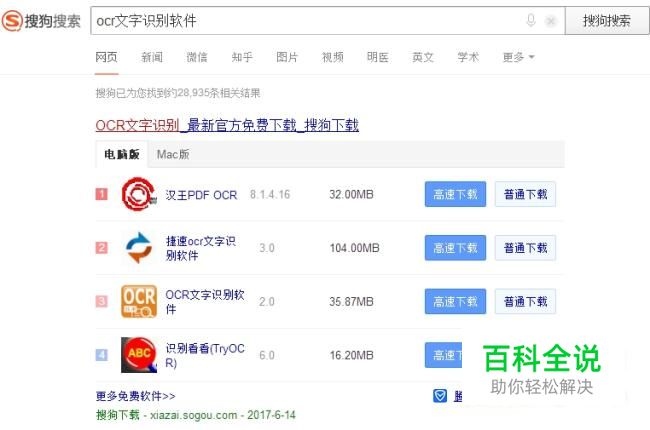The width and height of the screenshot is (650, 430).
Task: Click 高速下载 for 捷速ocr文字识别软件
Action: [x=455, y=248]
